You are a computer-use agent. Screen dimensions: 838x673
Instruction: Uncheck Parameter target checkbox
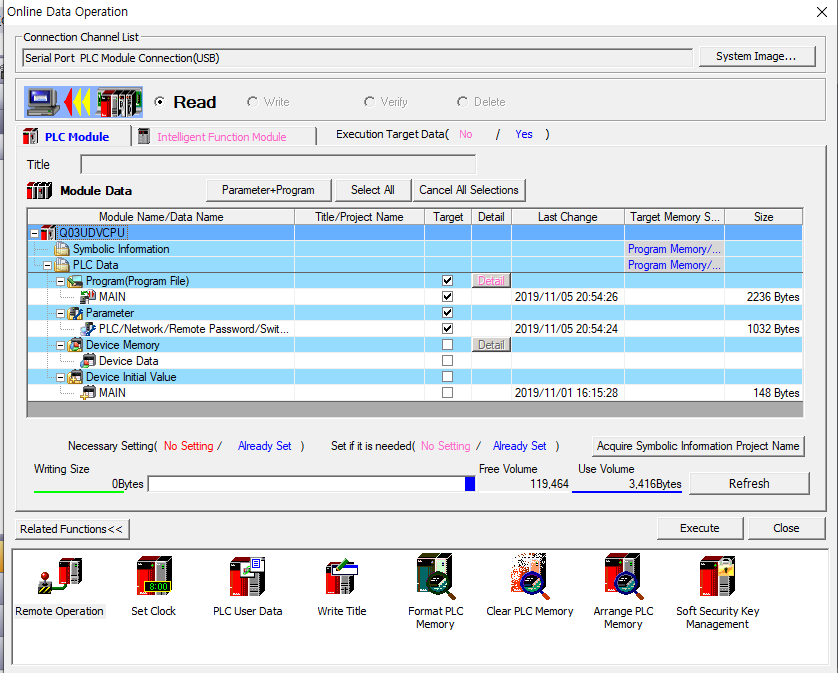coord(447,313)
